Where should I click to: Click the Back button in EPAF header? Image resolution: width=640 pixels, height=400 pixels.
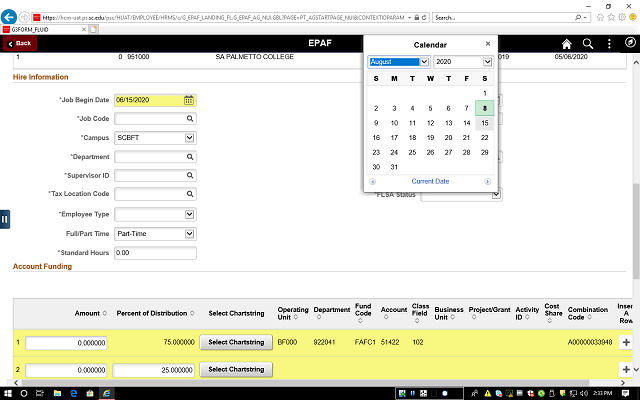[x=20, y=43]
